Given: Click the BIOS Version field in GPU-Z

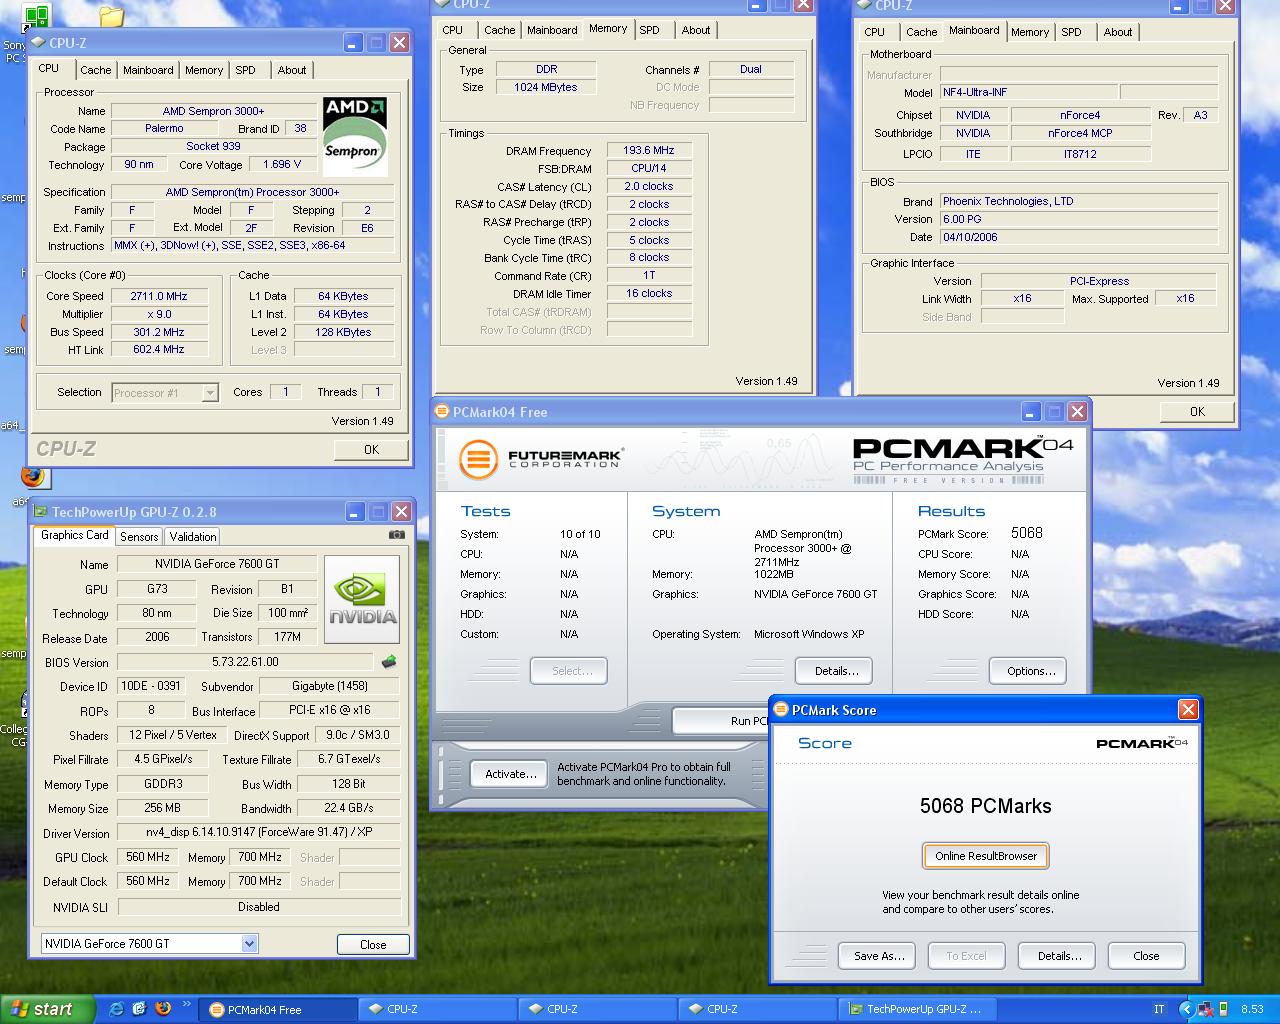Looking at the screenshot, I should point(245,662).
